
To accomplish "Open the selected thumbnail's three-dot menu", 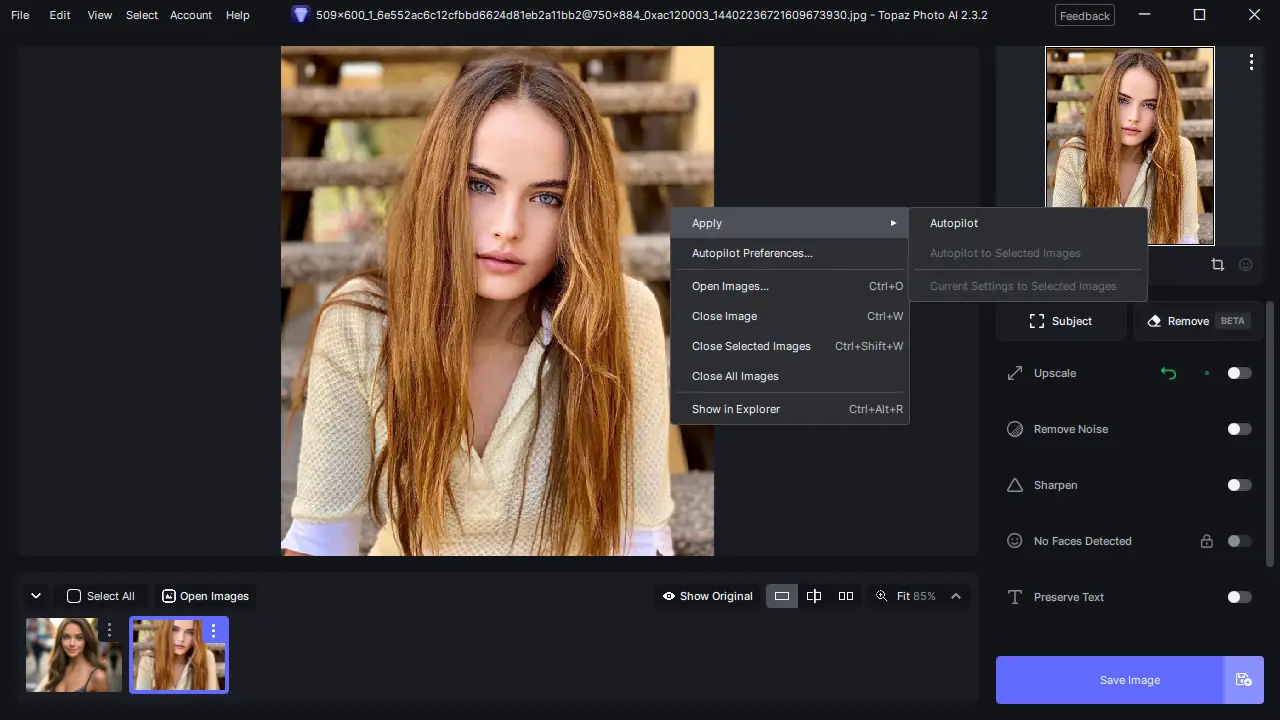I will (x=213, y=631).
